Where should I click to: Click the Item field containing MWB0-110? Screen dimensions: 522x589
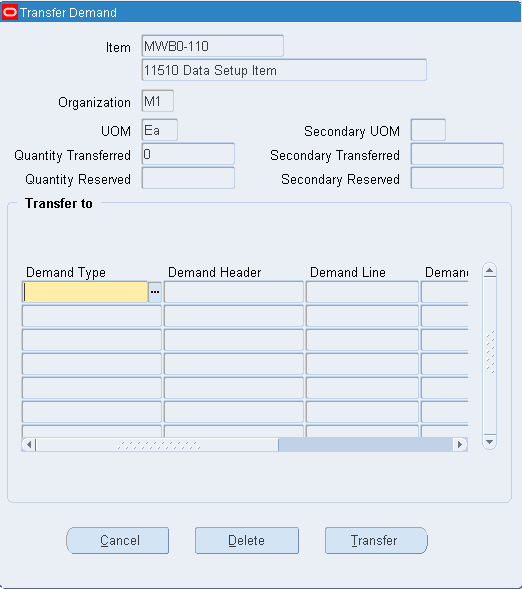tap(213, 46)
